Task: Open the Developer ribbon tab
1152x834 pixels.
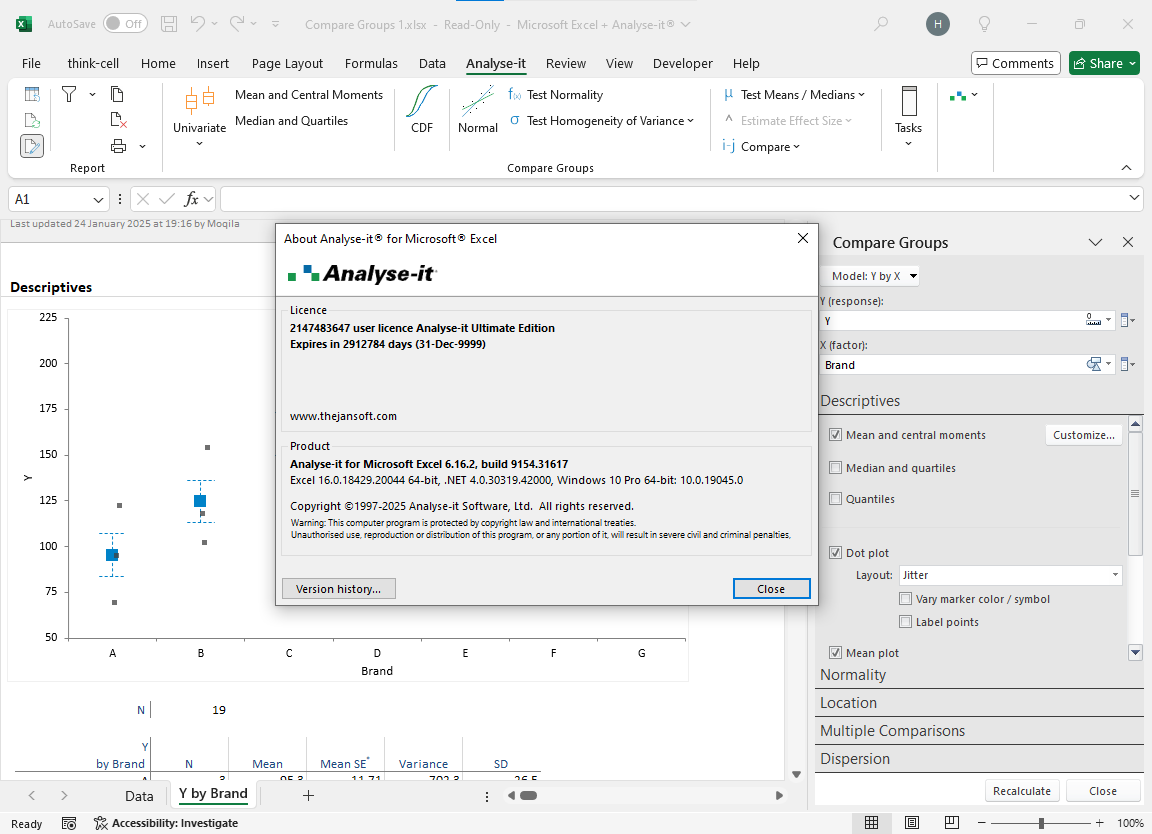Action: 683,63
